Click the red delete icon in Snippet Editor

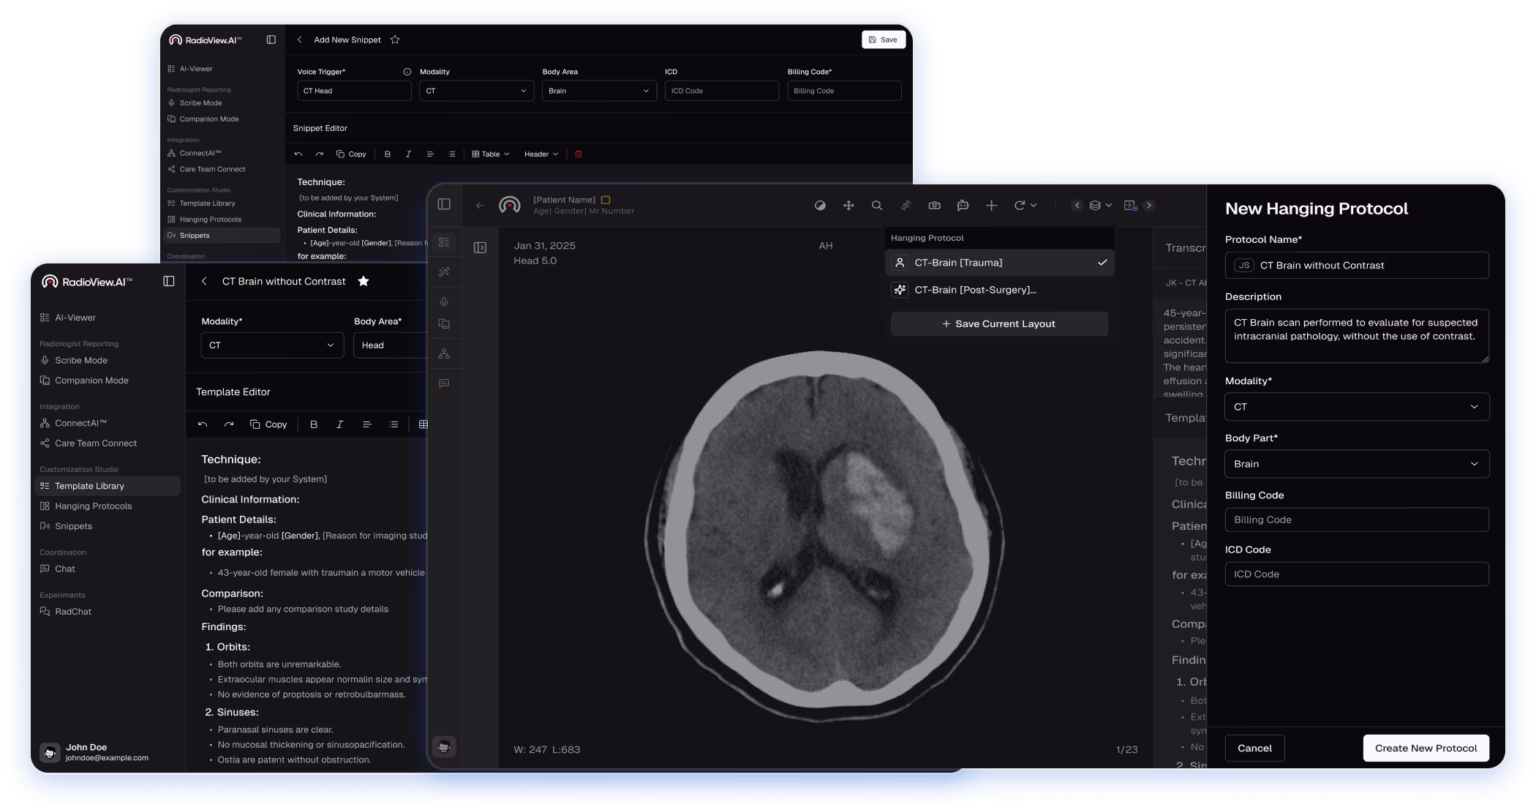pyautogui.click(x=578, y=154)
